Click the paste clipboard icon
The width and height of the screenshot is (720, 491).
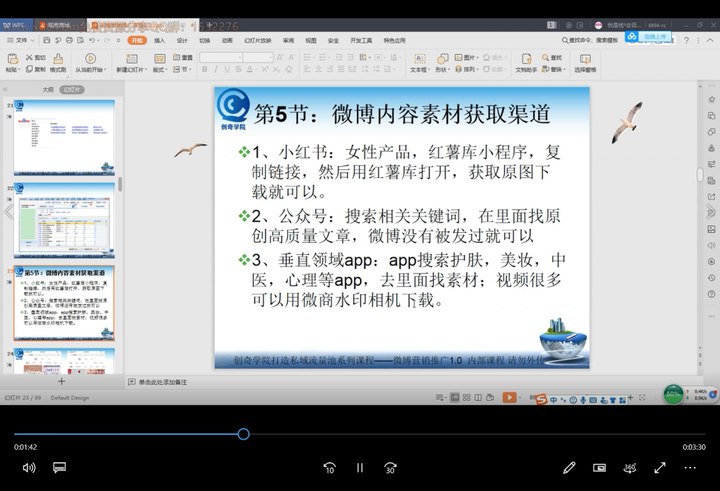(13, 58)
